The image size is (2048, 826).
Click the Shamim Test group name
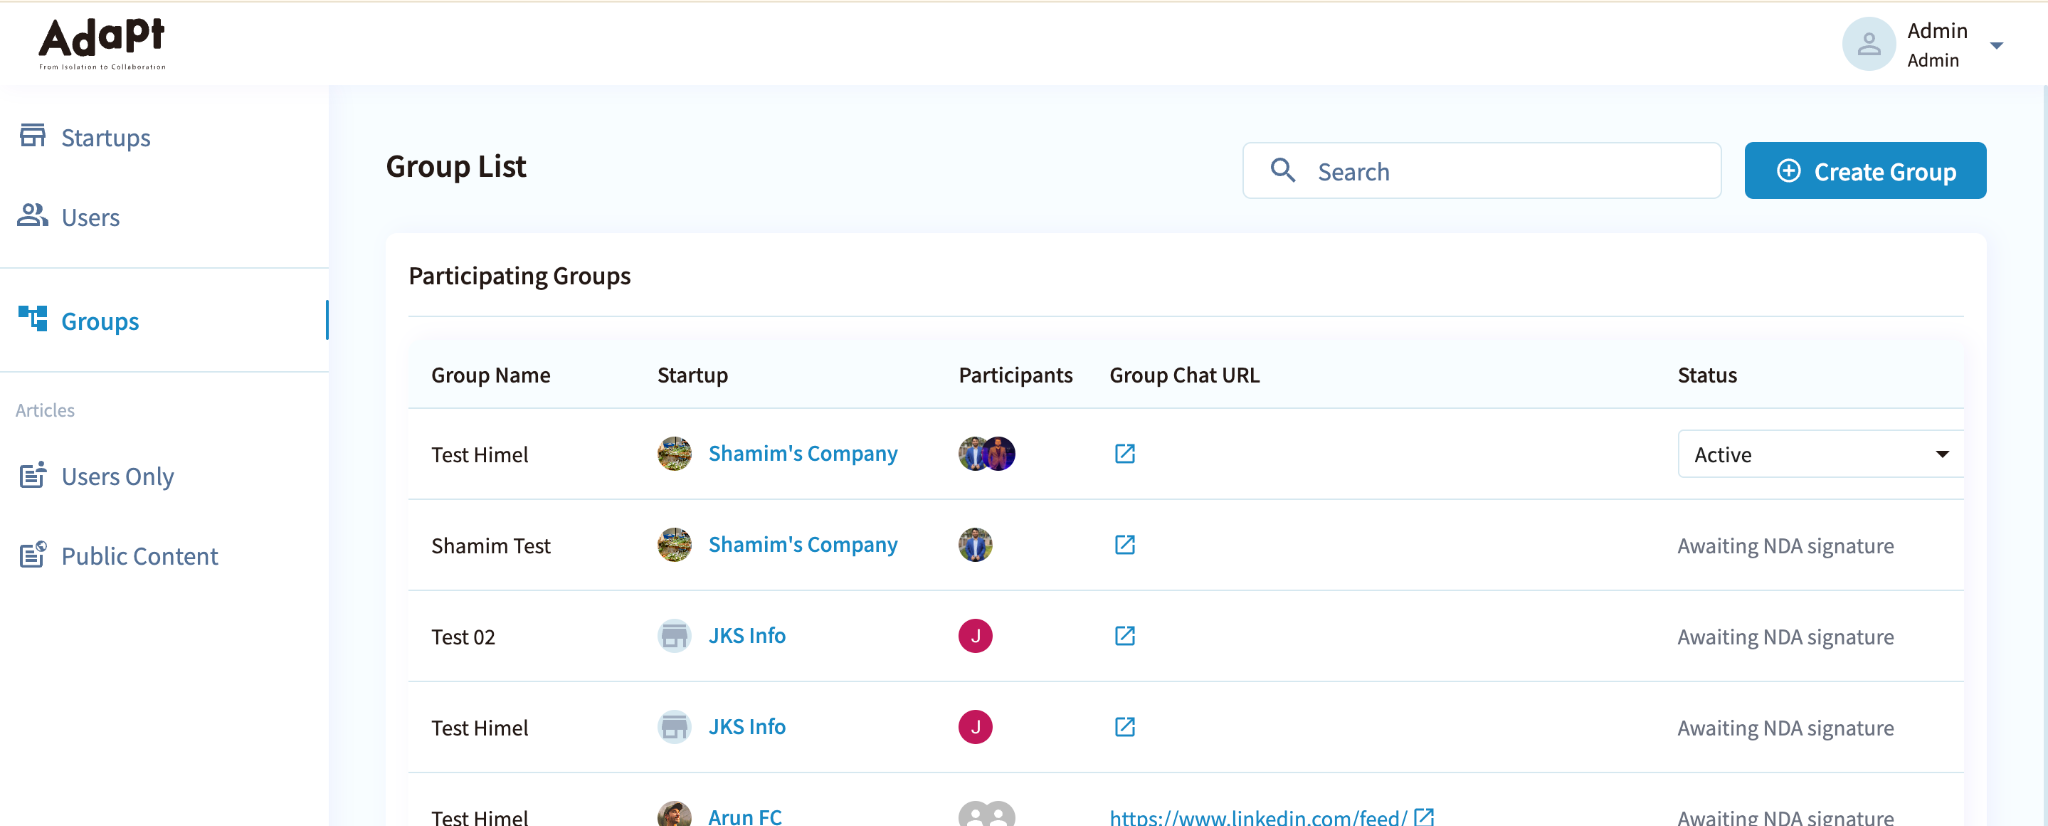(x=491, y=546)
